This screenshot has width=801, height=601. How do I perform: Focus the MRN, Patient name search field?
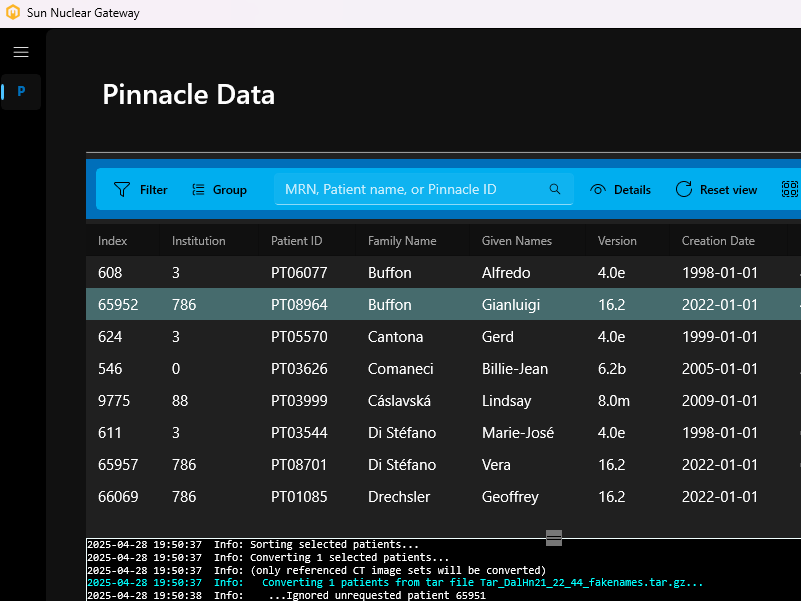423,189
